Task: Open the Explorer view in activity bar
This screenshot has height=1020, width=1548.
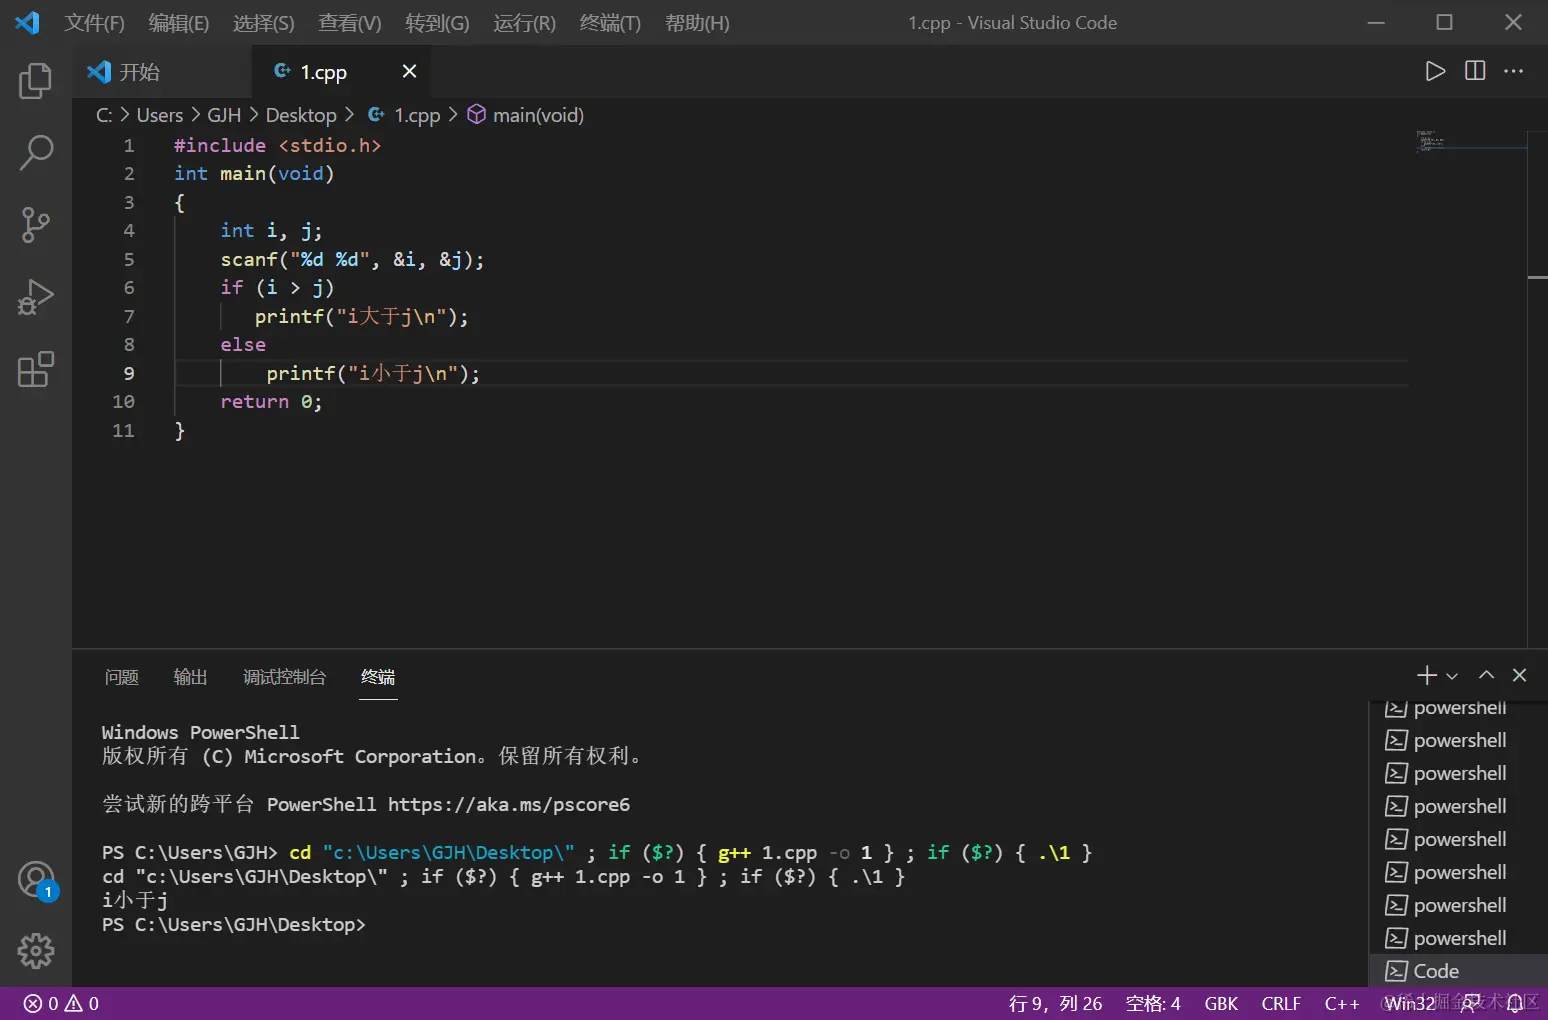Action: coord(36,81)
